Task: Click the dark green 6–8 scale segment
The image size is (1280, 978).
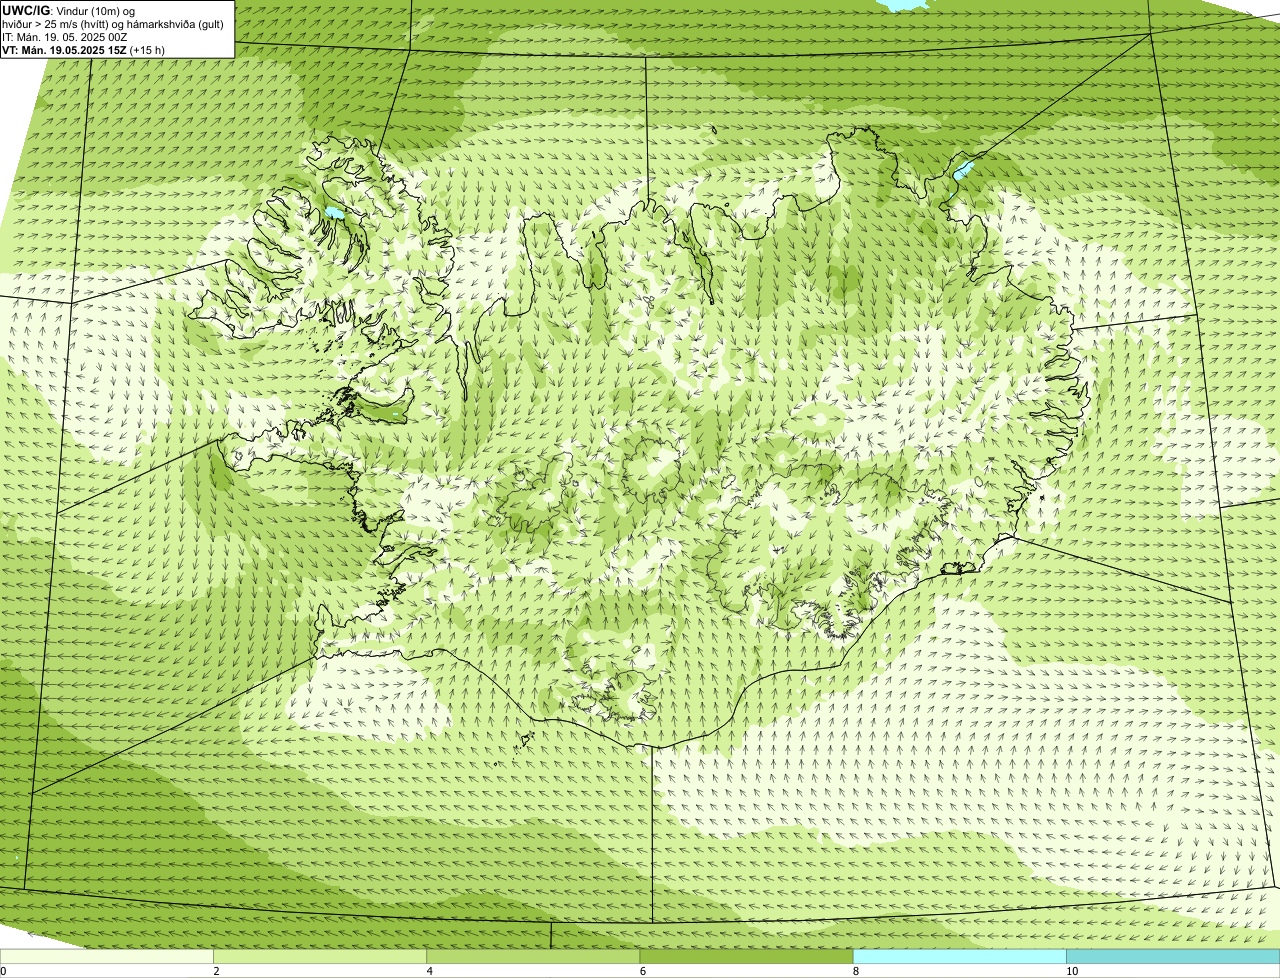Action: (746, 956)
